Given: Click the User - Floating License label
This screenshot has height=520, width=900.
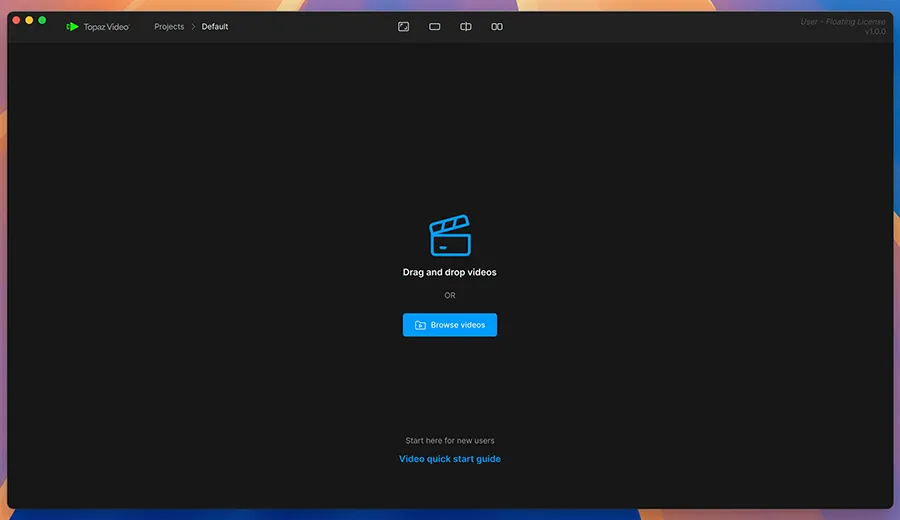Looking at the screenshot, I should pos(843,22).
